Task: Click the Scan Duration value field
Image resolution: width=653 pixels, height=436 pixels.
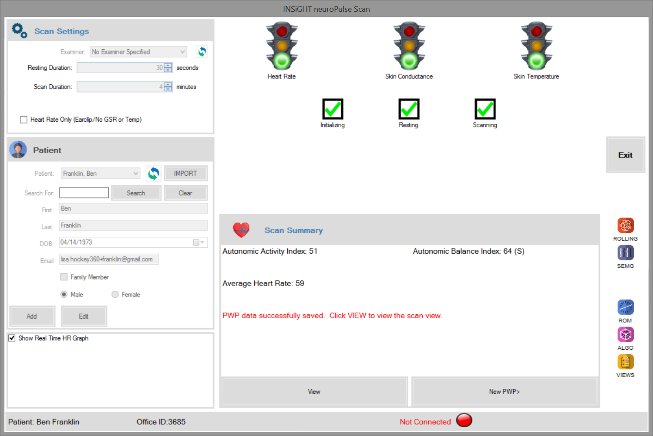Action: (x=120, y=87)
